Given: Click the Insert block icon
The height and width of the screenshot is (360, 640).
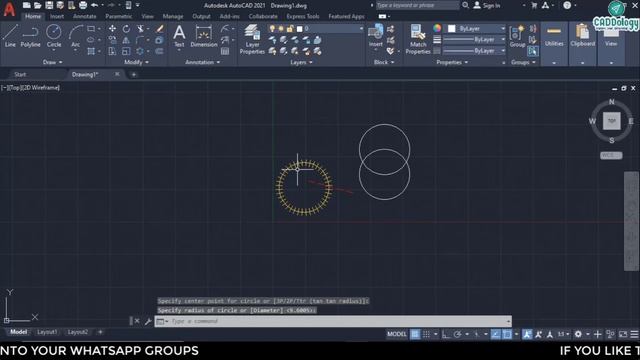Looking at the screenshot, I should pos(376,35).
